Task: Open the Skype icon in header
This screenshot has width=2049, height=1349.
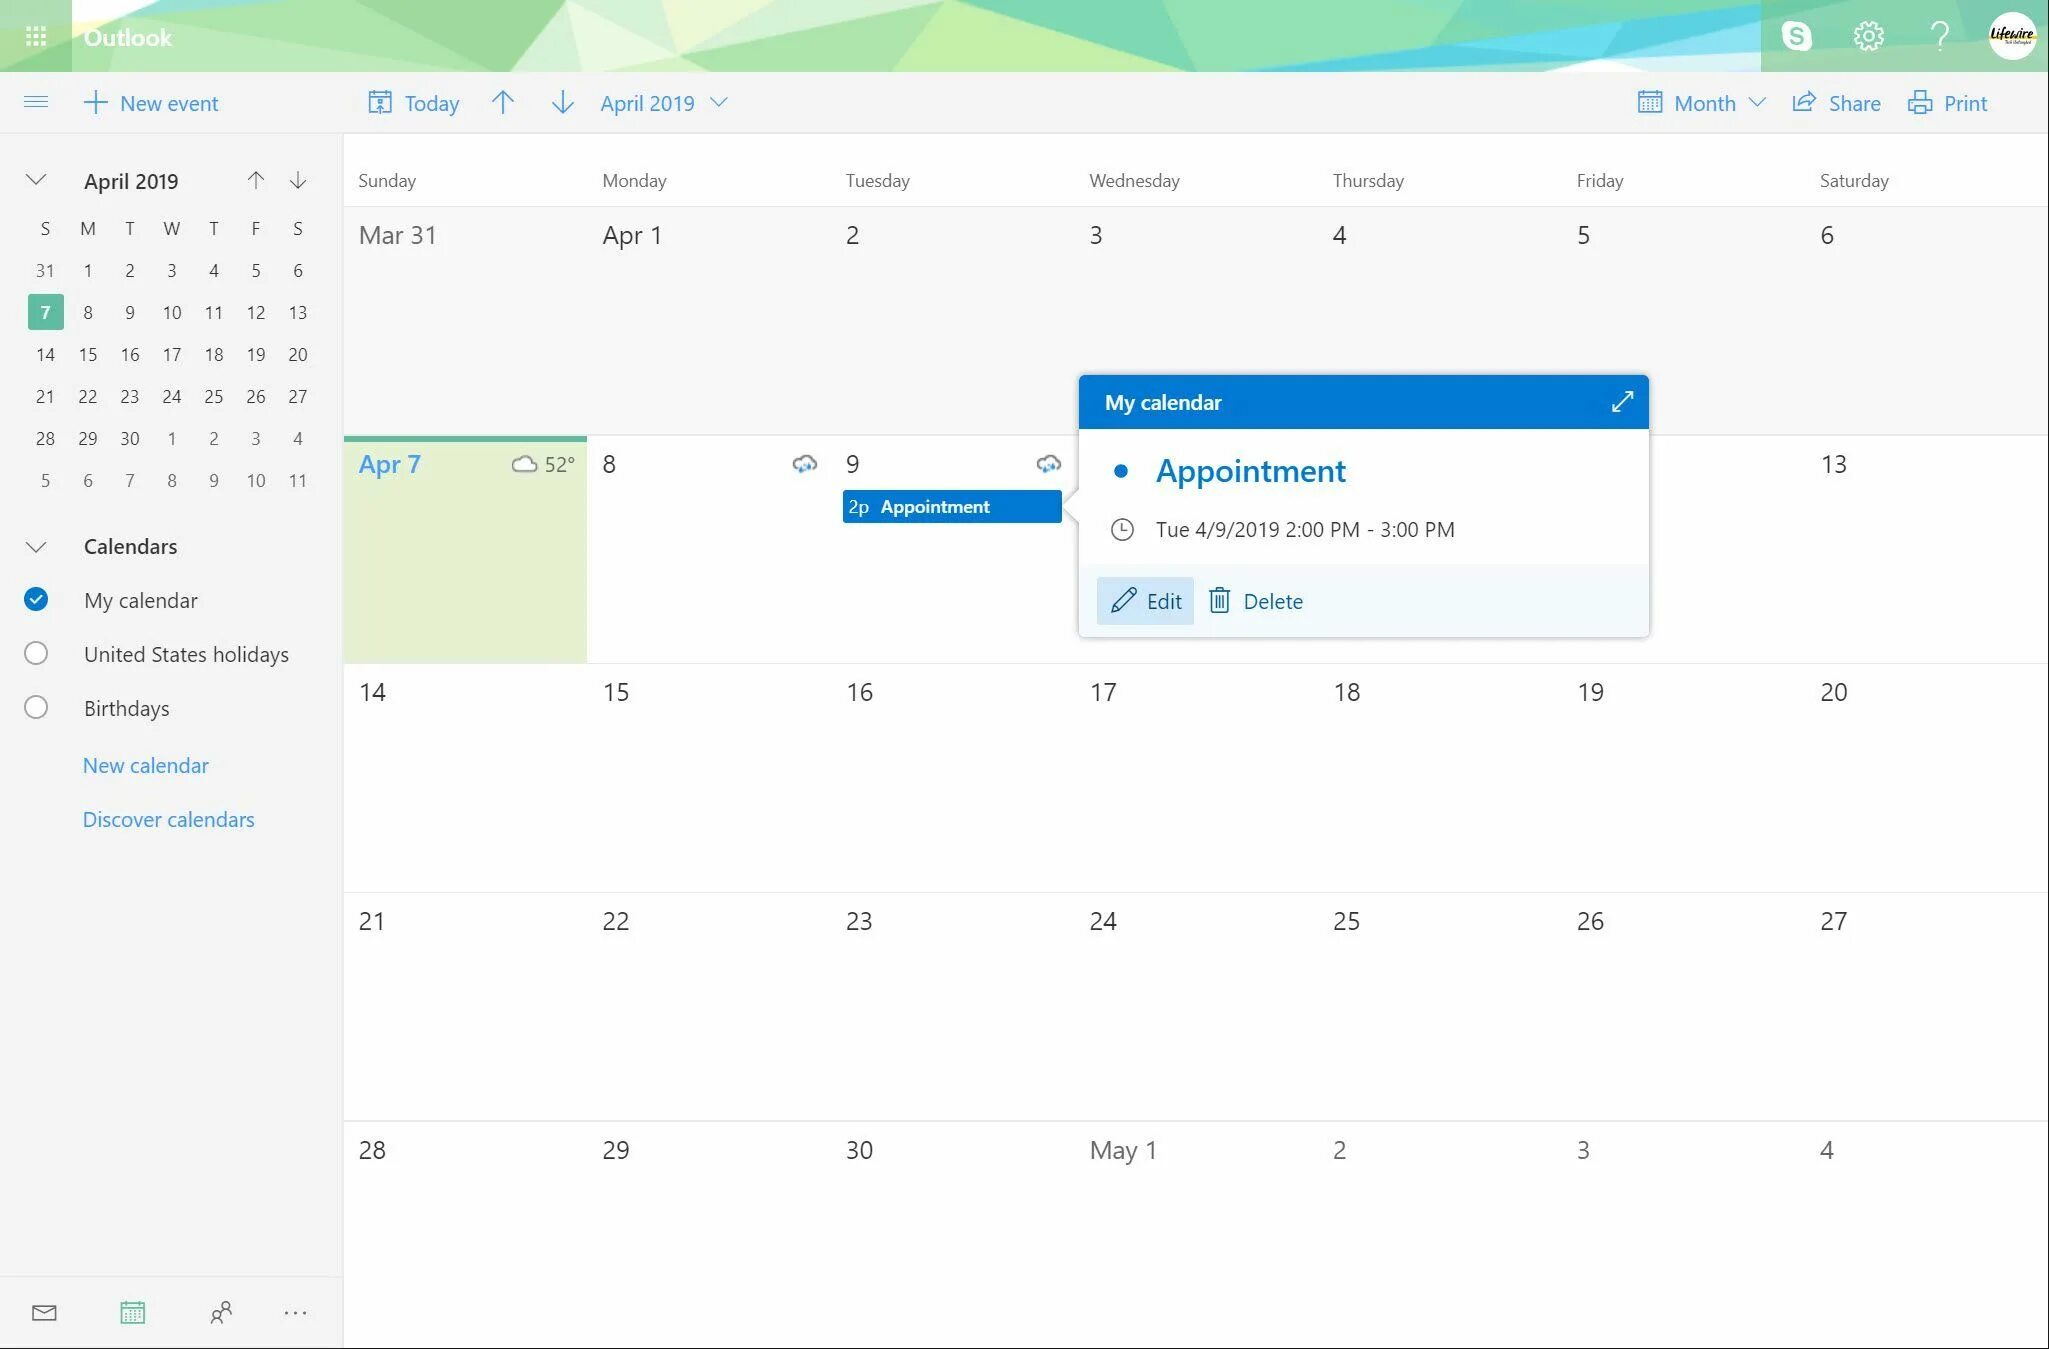Action: (1796, 36)
